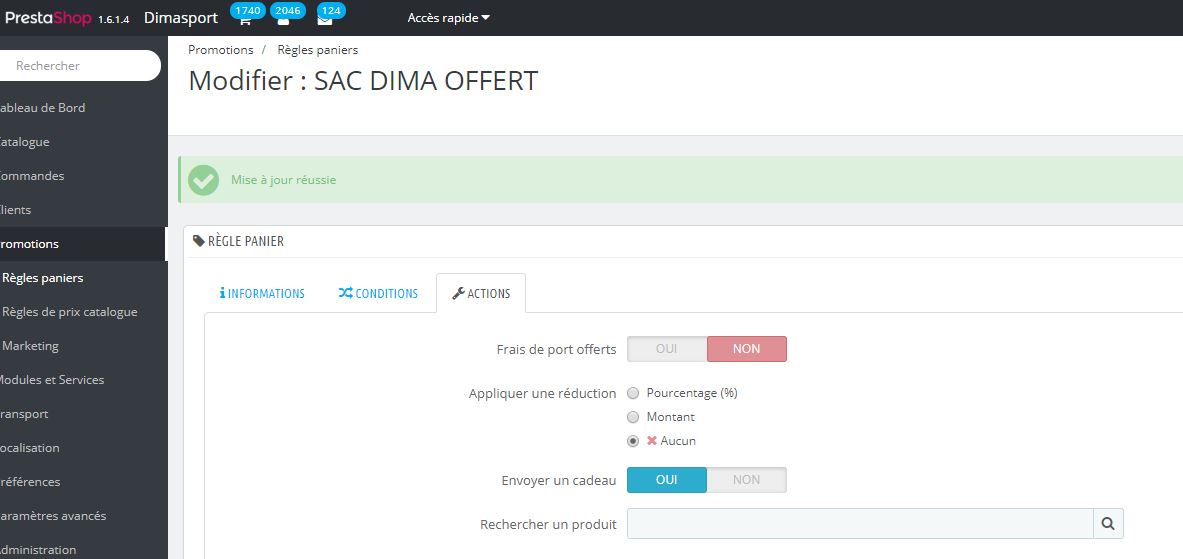1183x559 pixels.
Task: Click the Rechercher un produit input field
Action: point(860,524)
